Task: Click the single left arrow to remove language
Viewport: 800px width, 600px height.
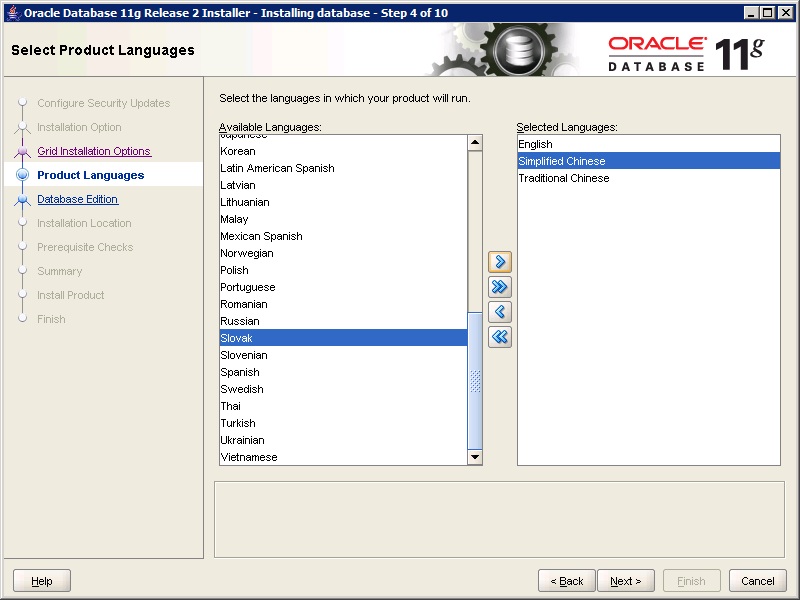Action: pyautogui.click(x=499, y=312)
